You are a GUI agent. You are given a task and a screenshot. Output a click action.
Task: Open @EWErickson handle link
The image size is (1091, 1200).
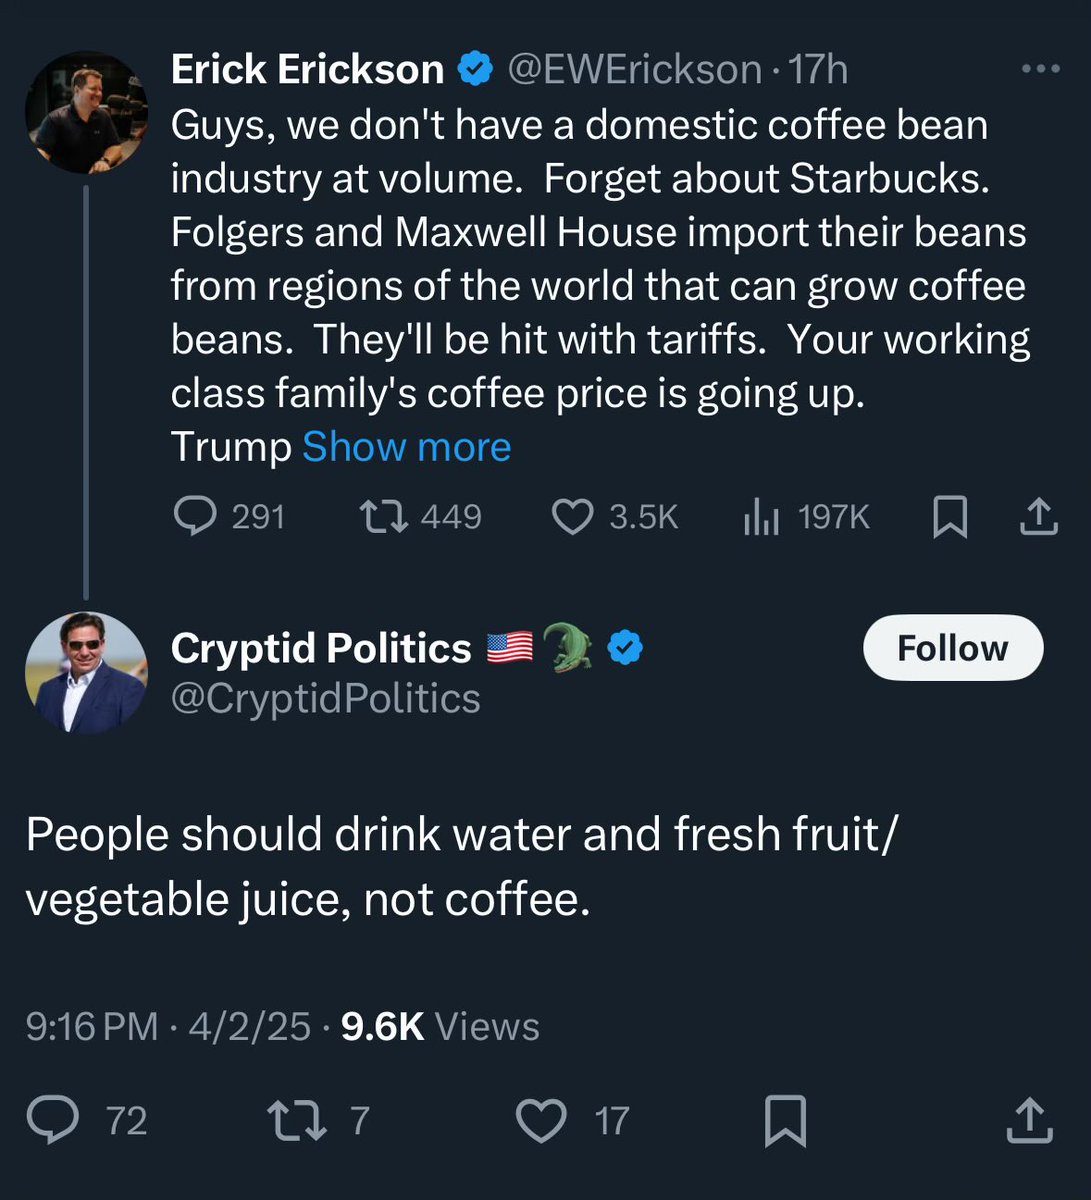pyautogui.click(x=635, y=69)
